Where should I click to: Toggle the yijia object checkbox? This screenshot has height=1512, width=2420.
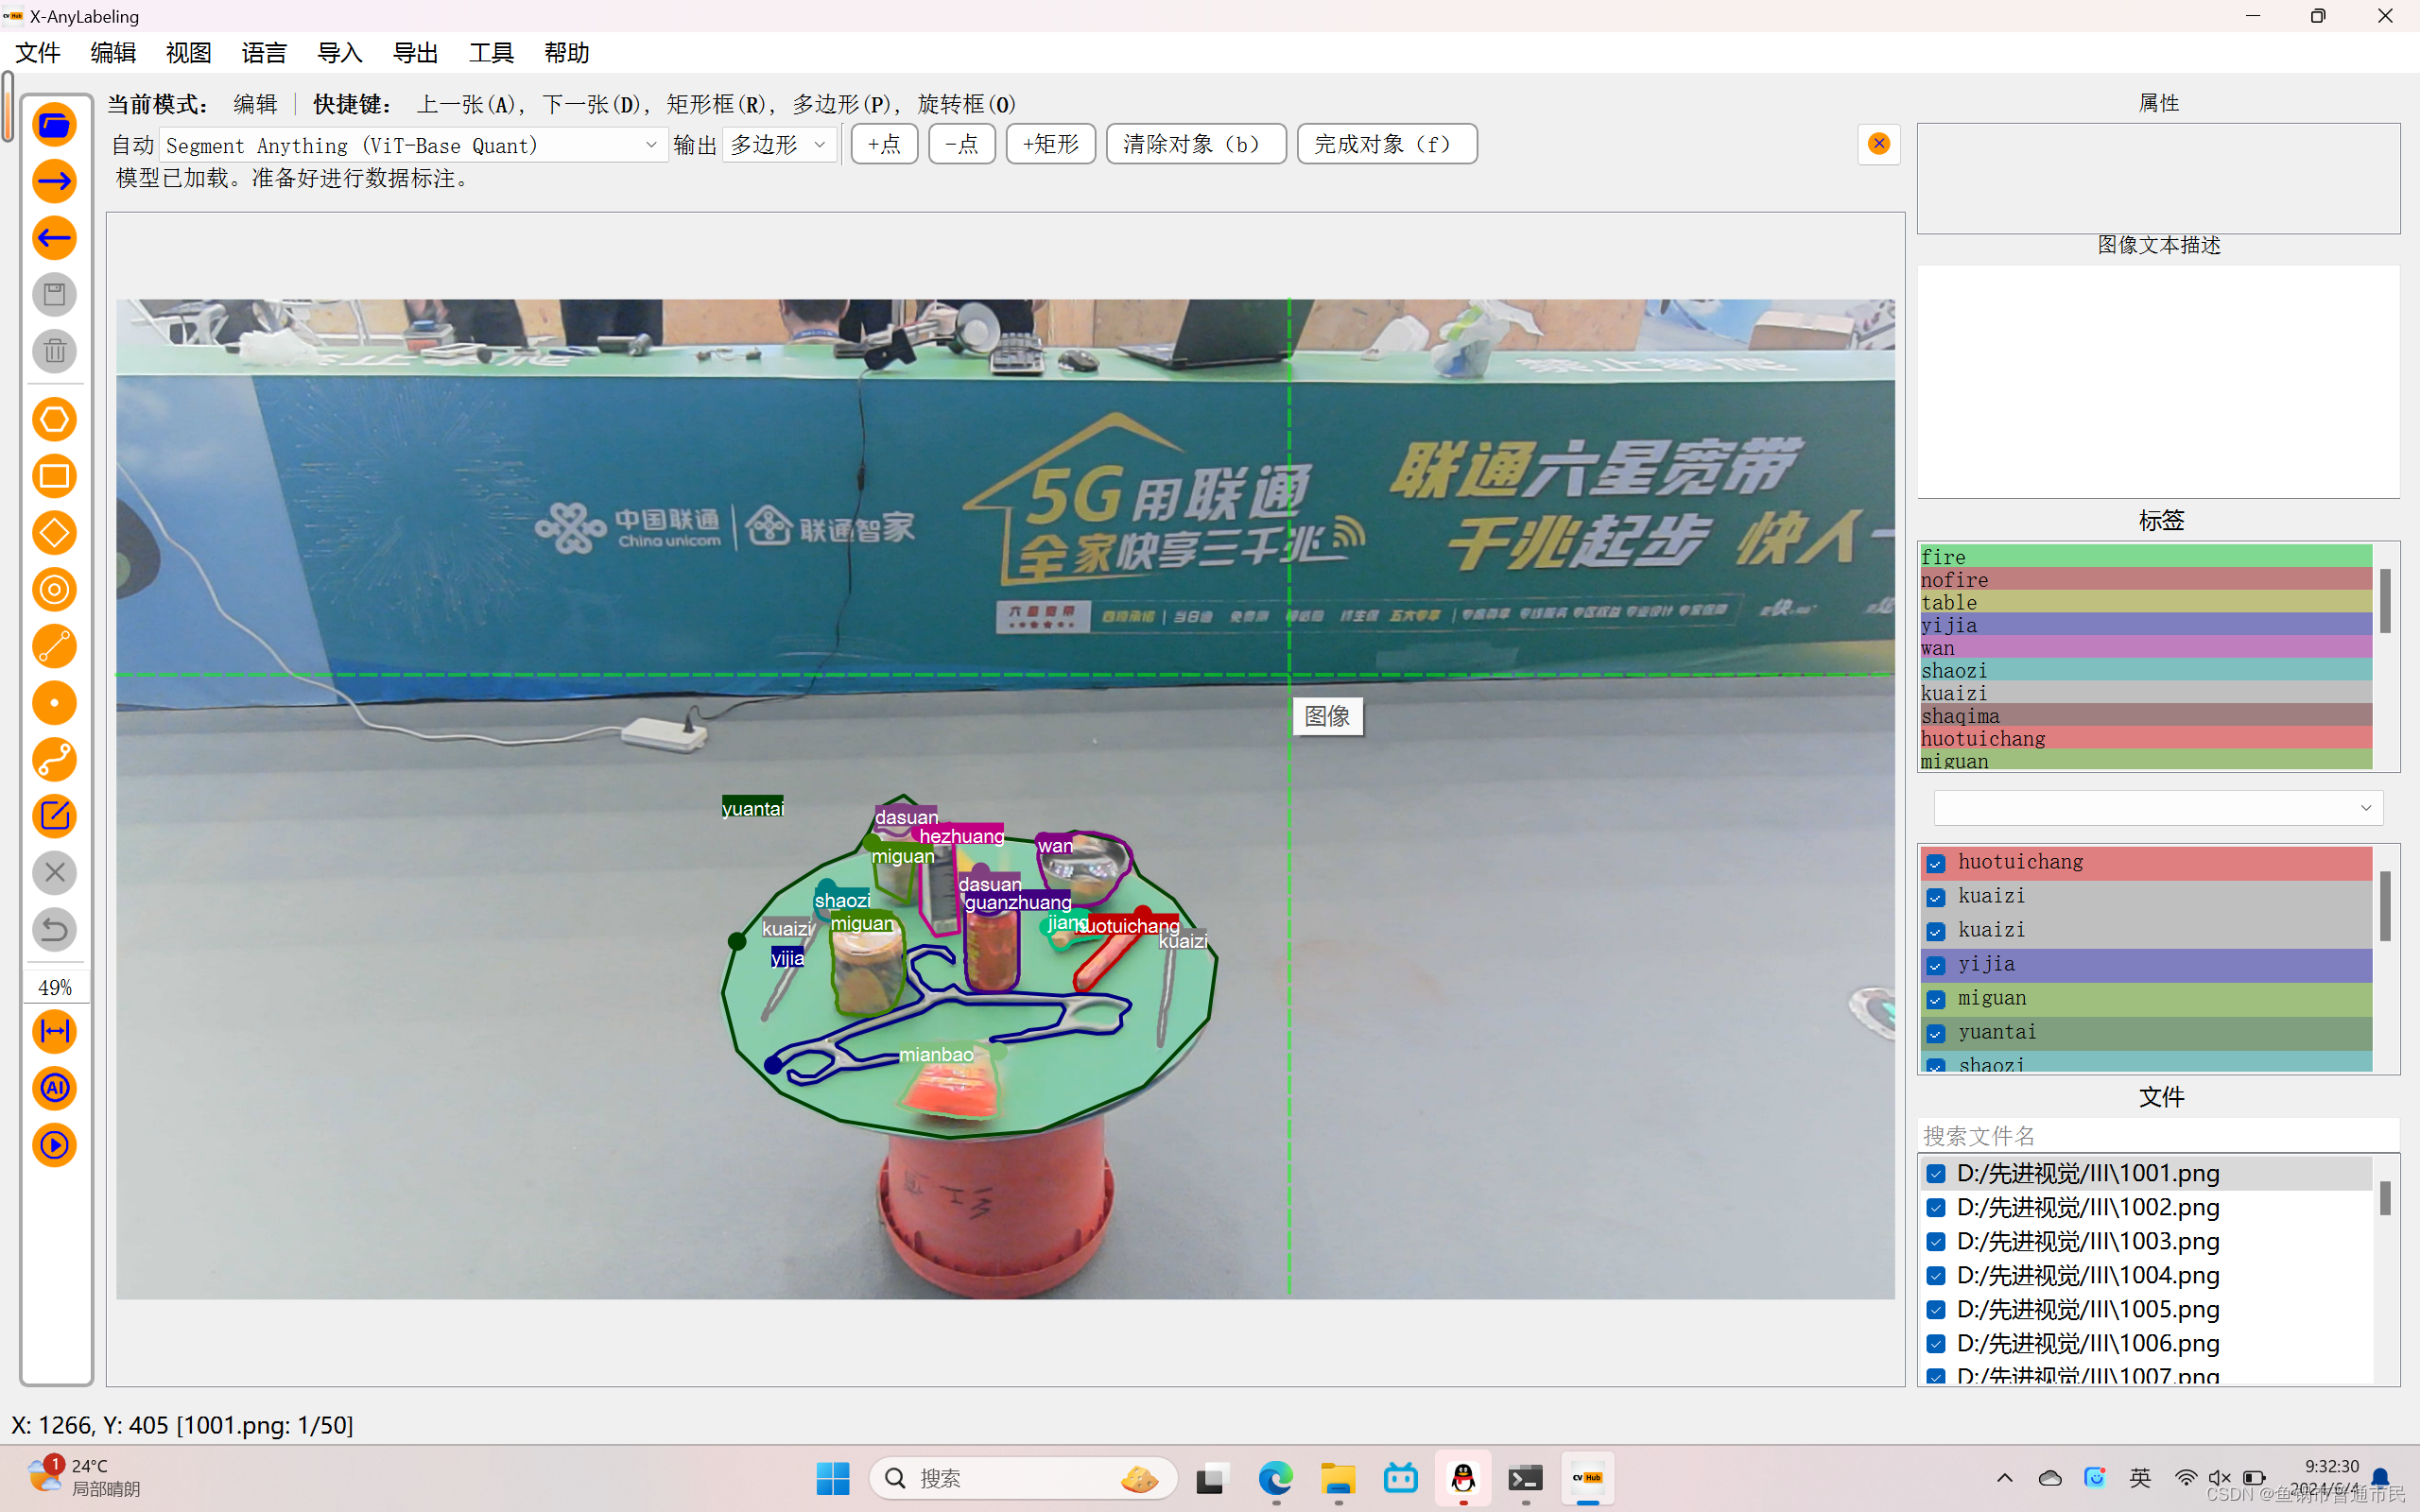(1936, 965)
